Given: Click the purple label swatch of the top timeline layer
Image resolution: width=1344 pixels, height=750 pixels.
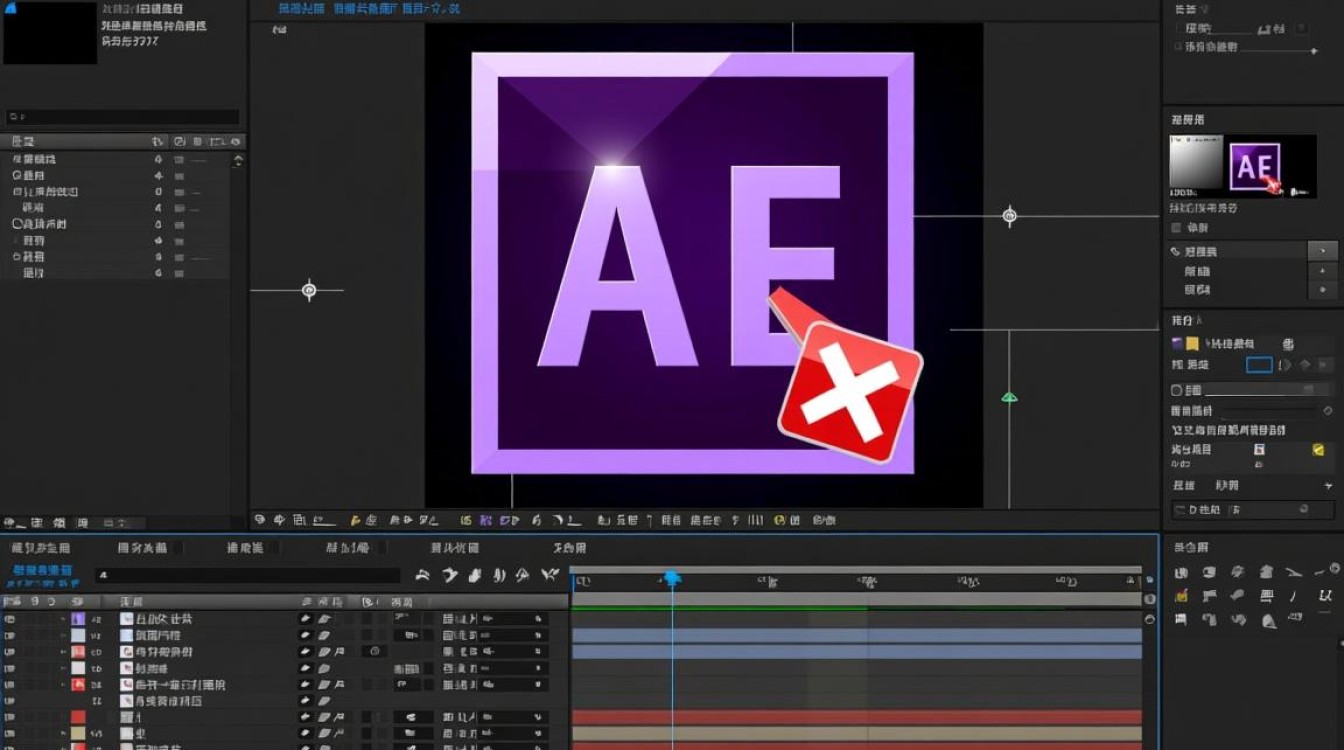Looking at the screenshot, I should pos(78,619).
